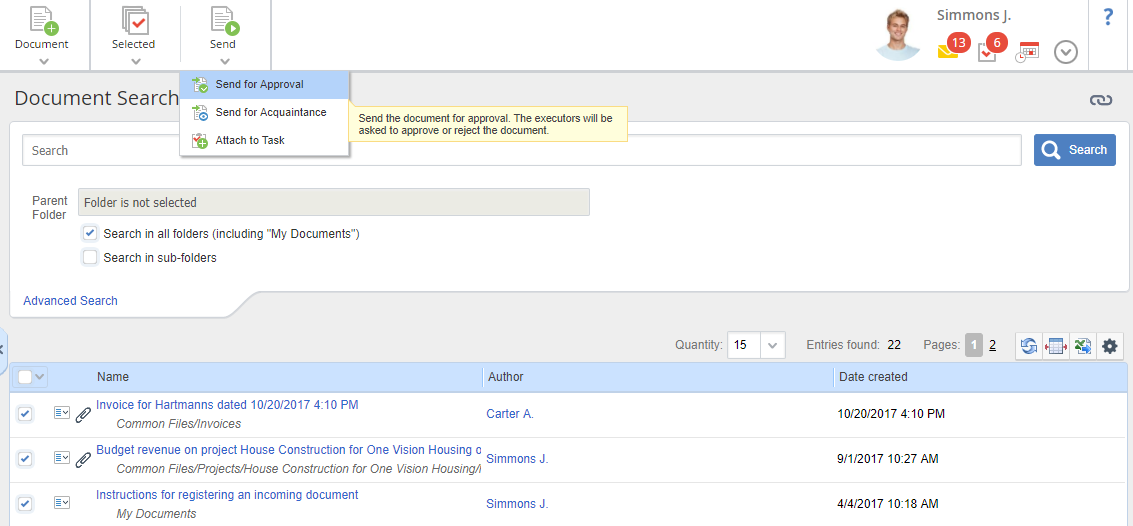Open the Advanced Search link
The image size is (1133, 526).
coord(70,300)
